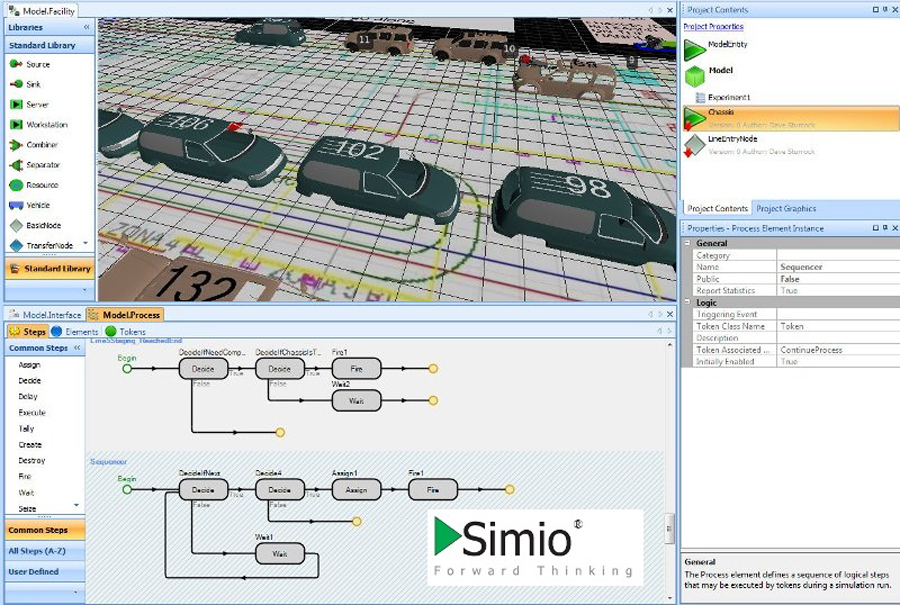Click the Name property value Sequencer

801,267
